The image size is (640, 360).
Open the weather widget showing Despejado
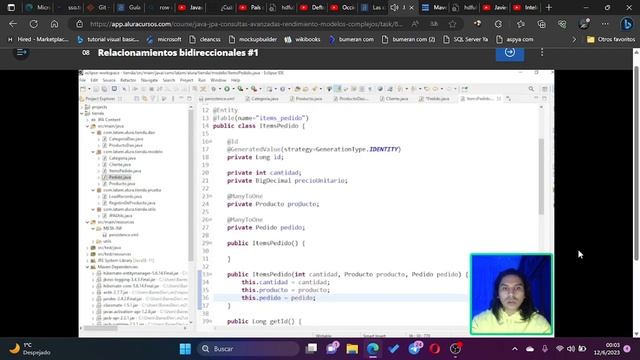pos(30,349)
